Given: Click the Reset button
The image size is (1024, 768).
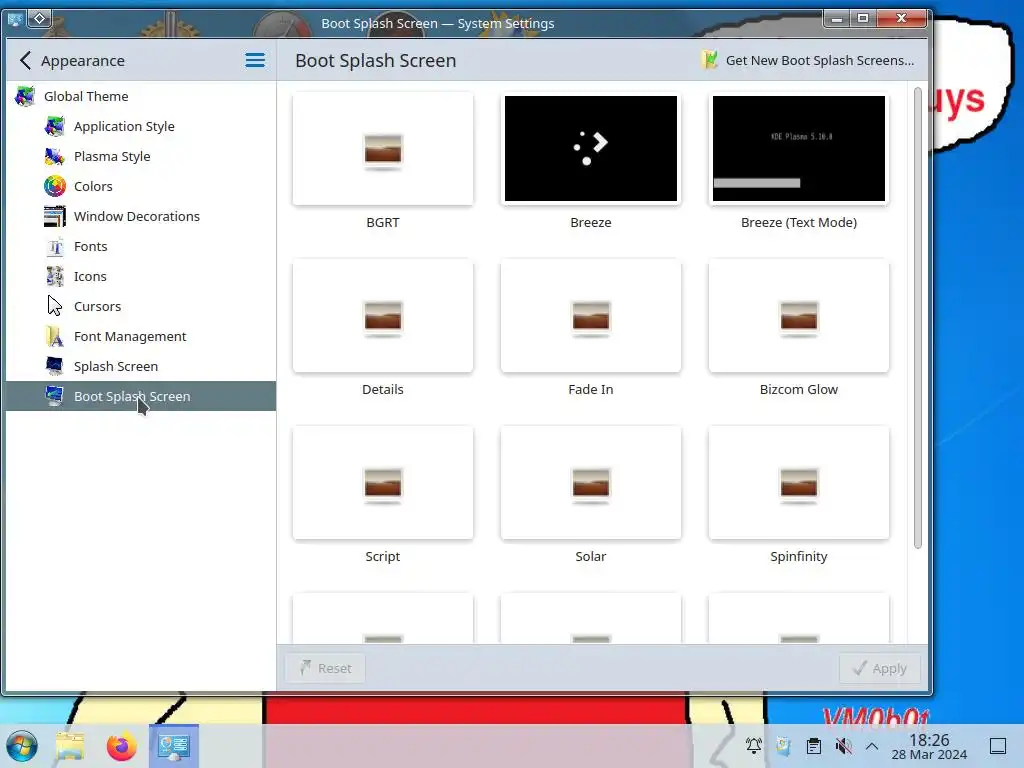Looking at the screenshot, I should (325, 668).
